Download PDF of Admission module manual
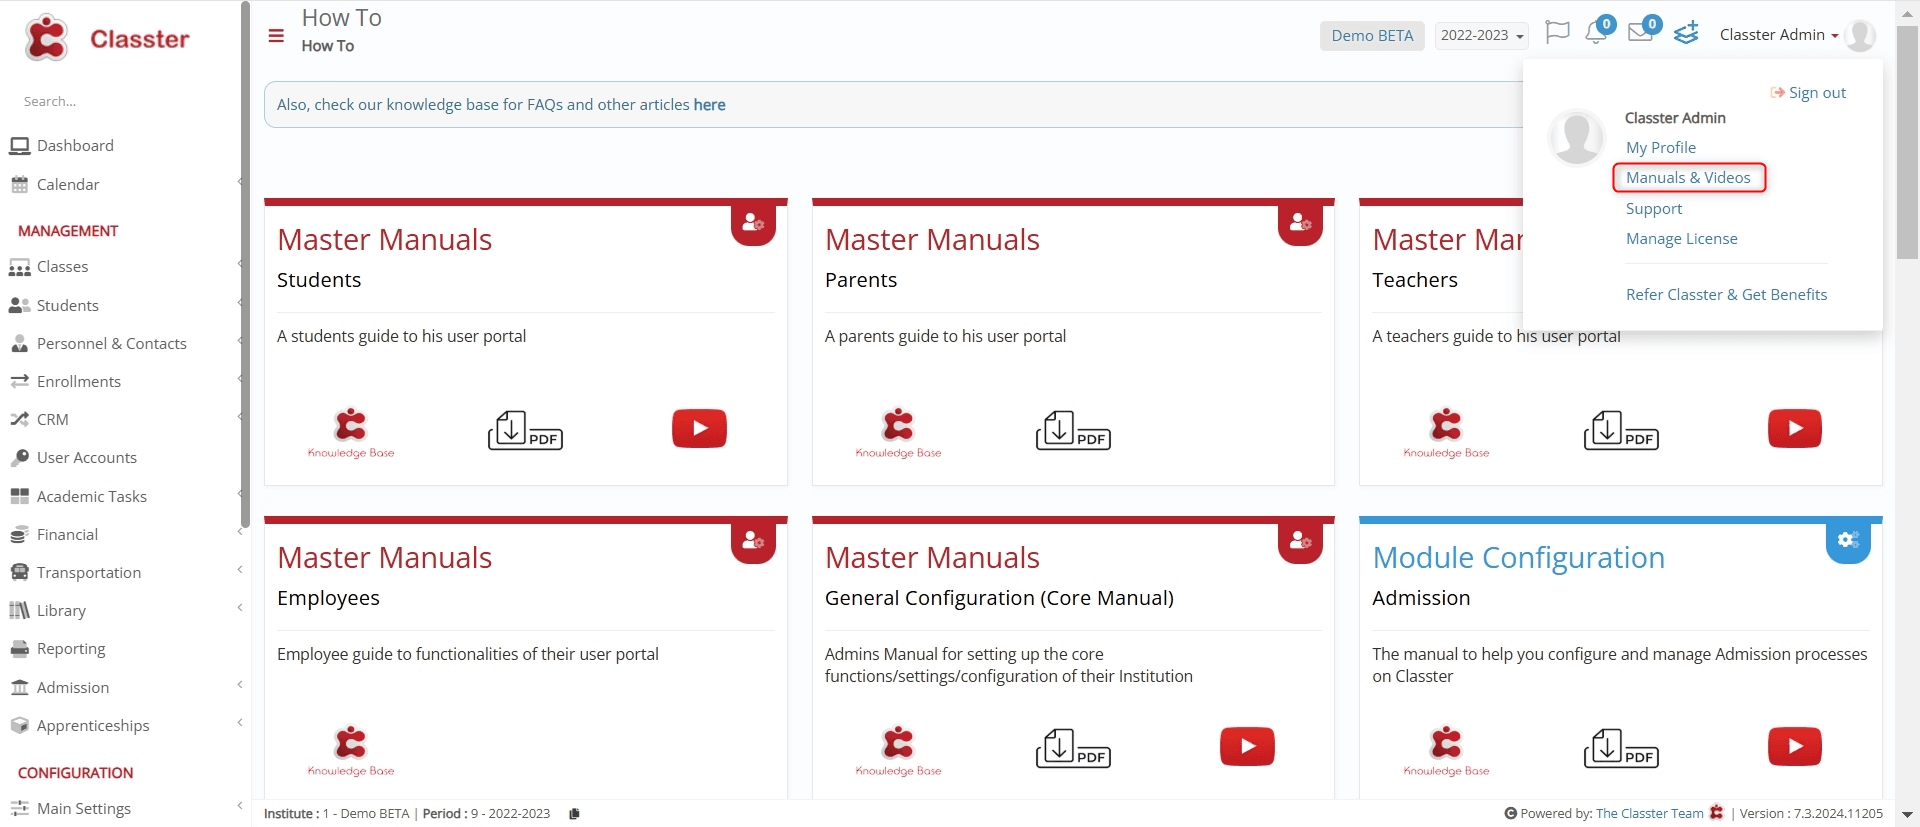This screenshot has height=827, width=1920. pyautogui.click(x=1621, y=748)
